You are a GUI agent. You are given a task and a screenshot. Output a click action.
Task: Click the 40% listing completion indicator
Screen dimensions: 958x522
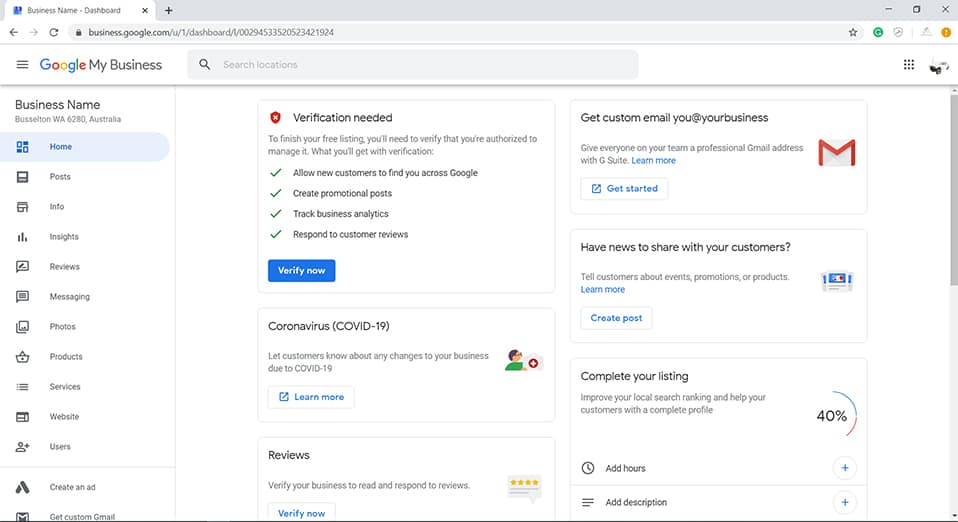[835, 415]
